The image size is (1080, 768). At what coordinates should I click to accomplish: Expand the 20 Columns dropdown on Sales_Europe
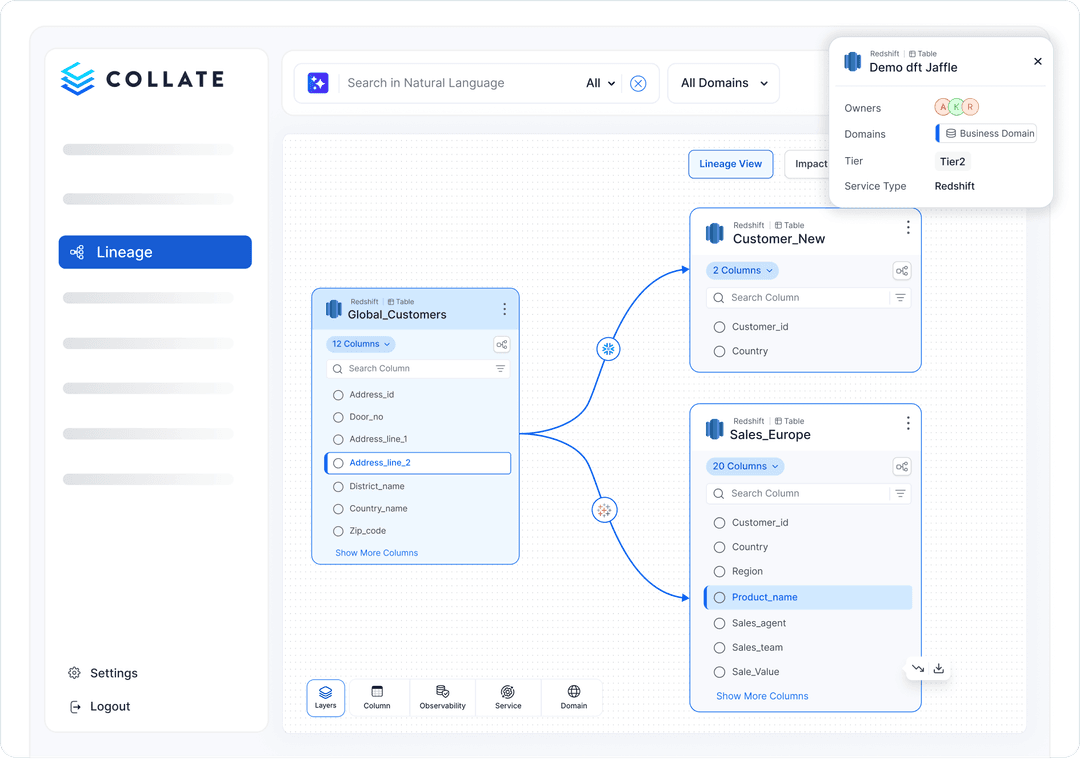pos(745,466)
